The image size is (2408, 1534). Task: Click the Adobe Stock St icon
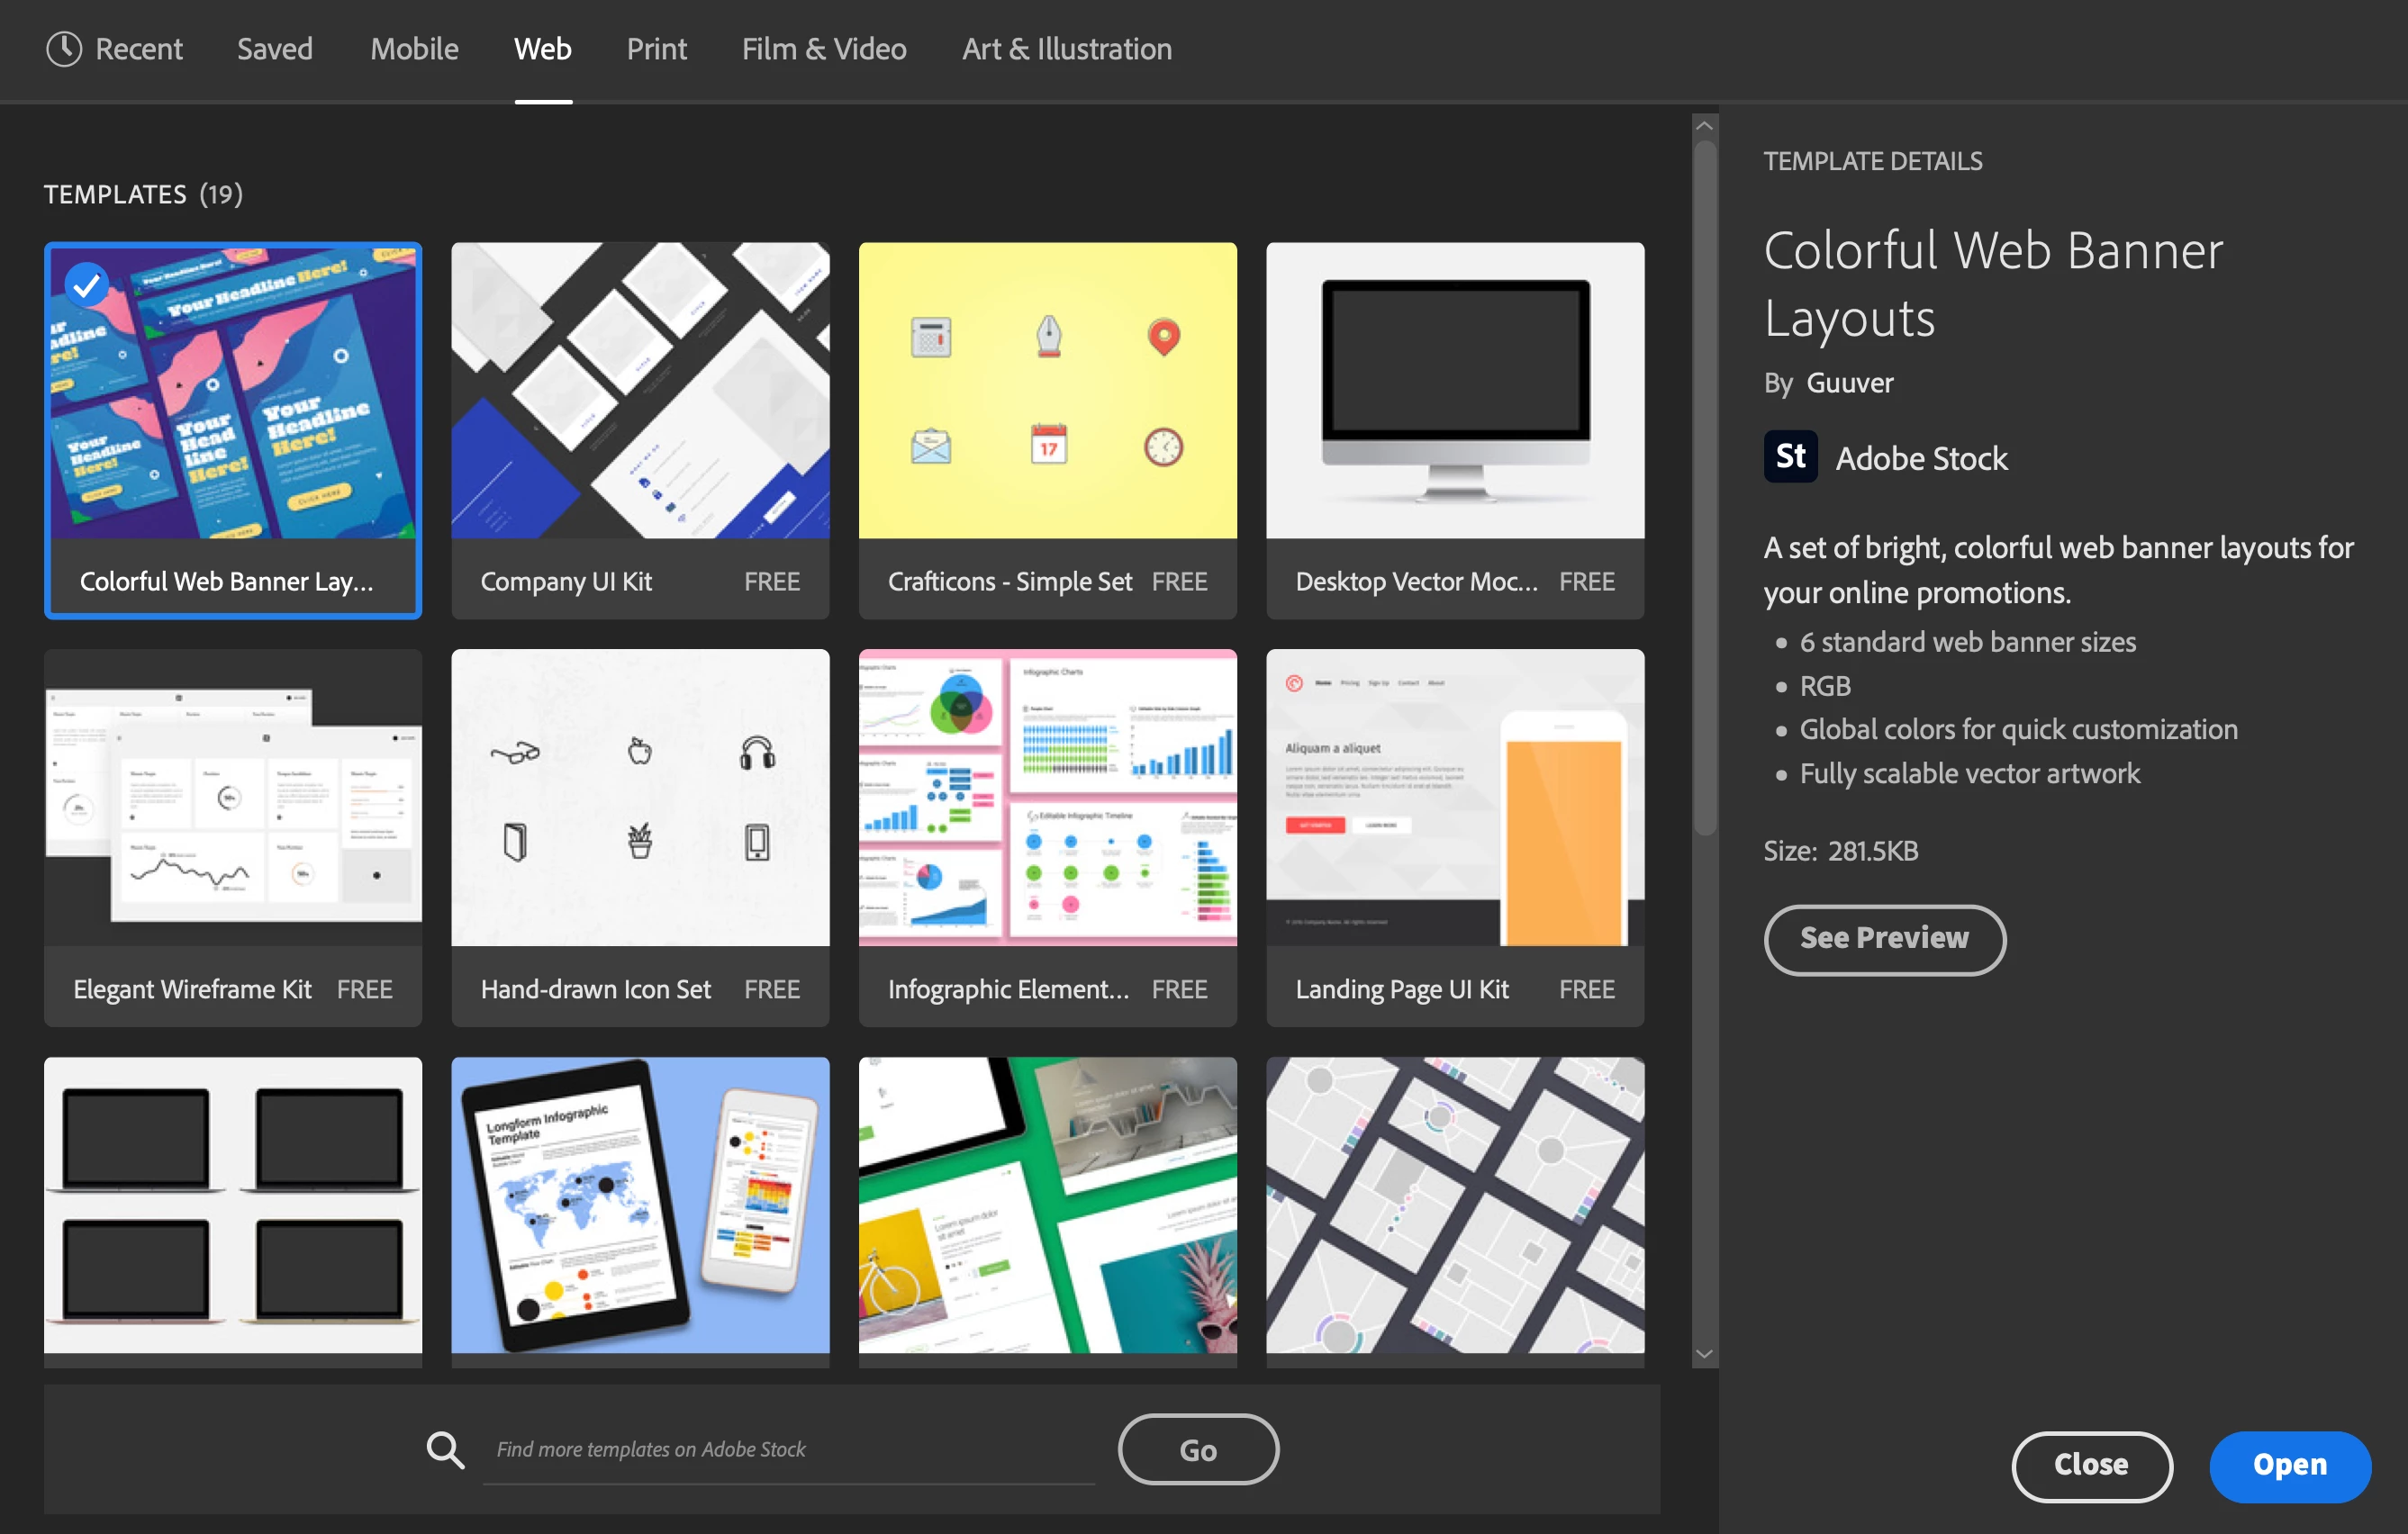[1790, 457]
